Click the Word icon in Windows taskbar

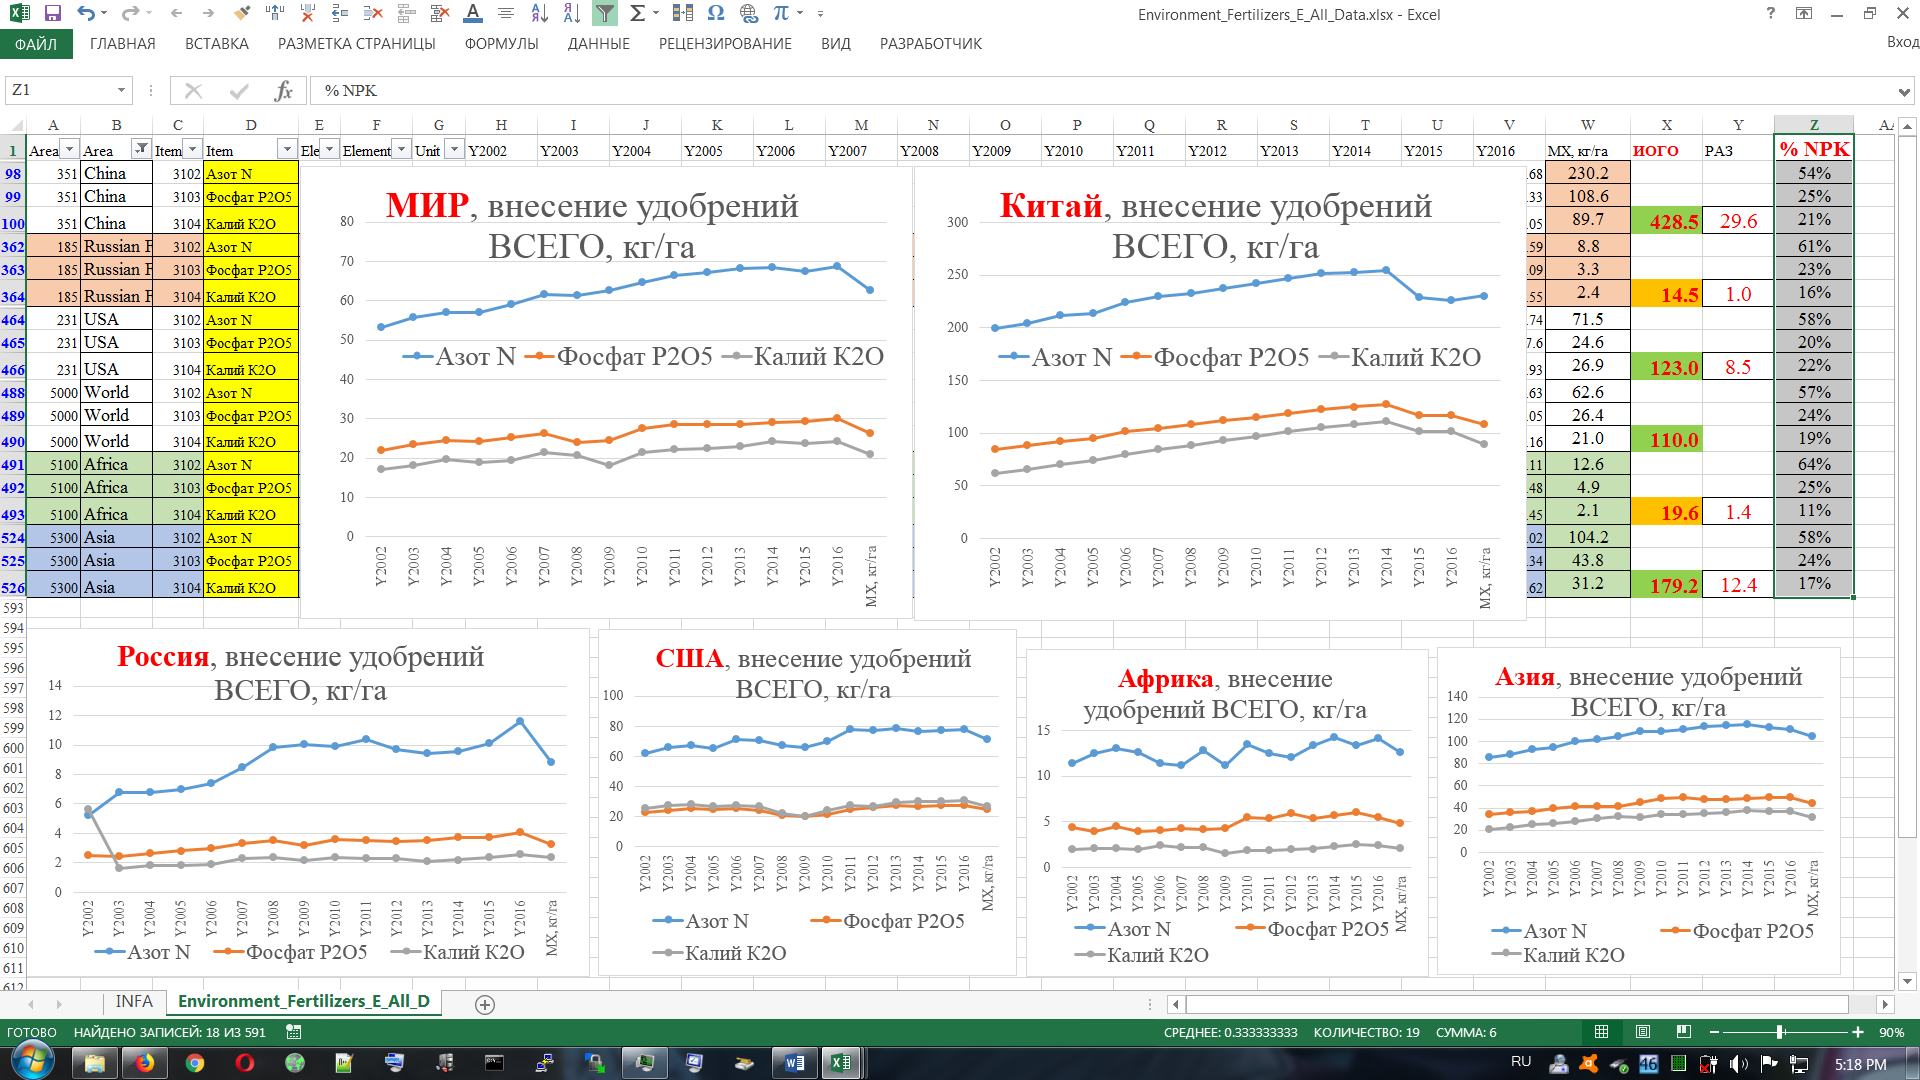coord(794,1062)
